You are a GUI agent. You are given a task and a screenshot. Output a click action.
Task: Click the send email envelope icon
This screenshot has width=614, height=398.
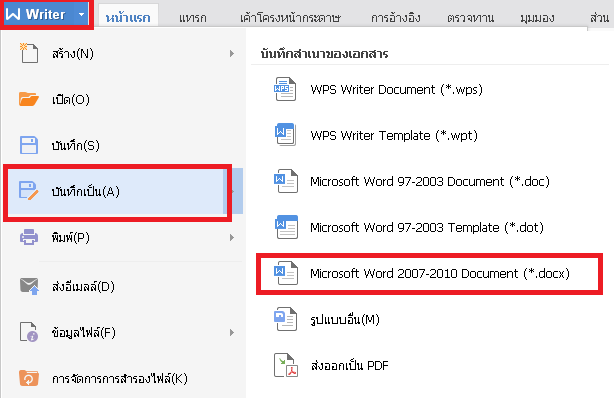tap(29, 286)
